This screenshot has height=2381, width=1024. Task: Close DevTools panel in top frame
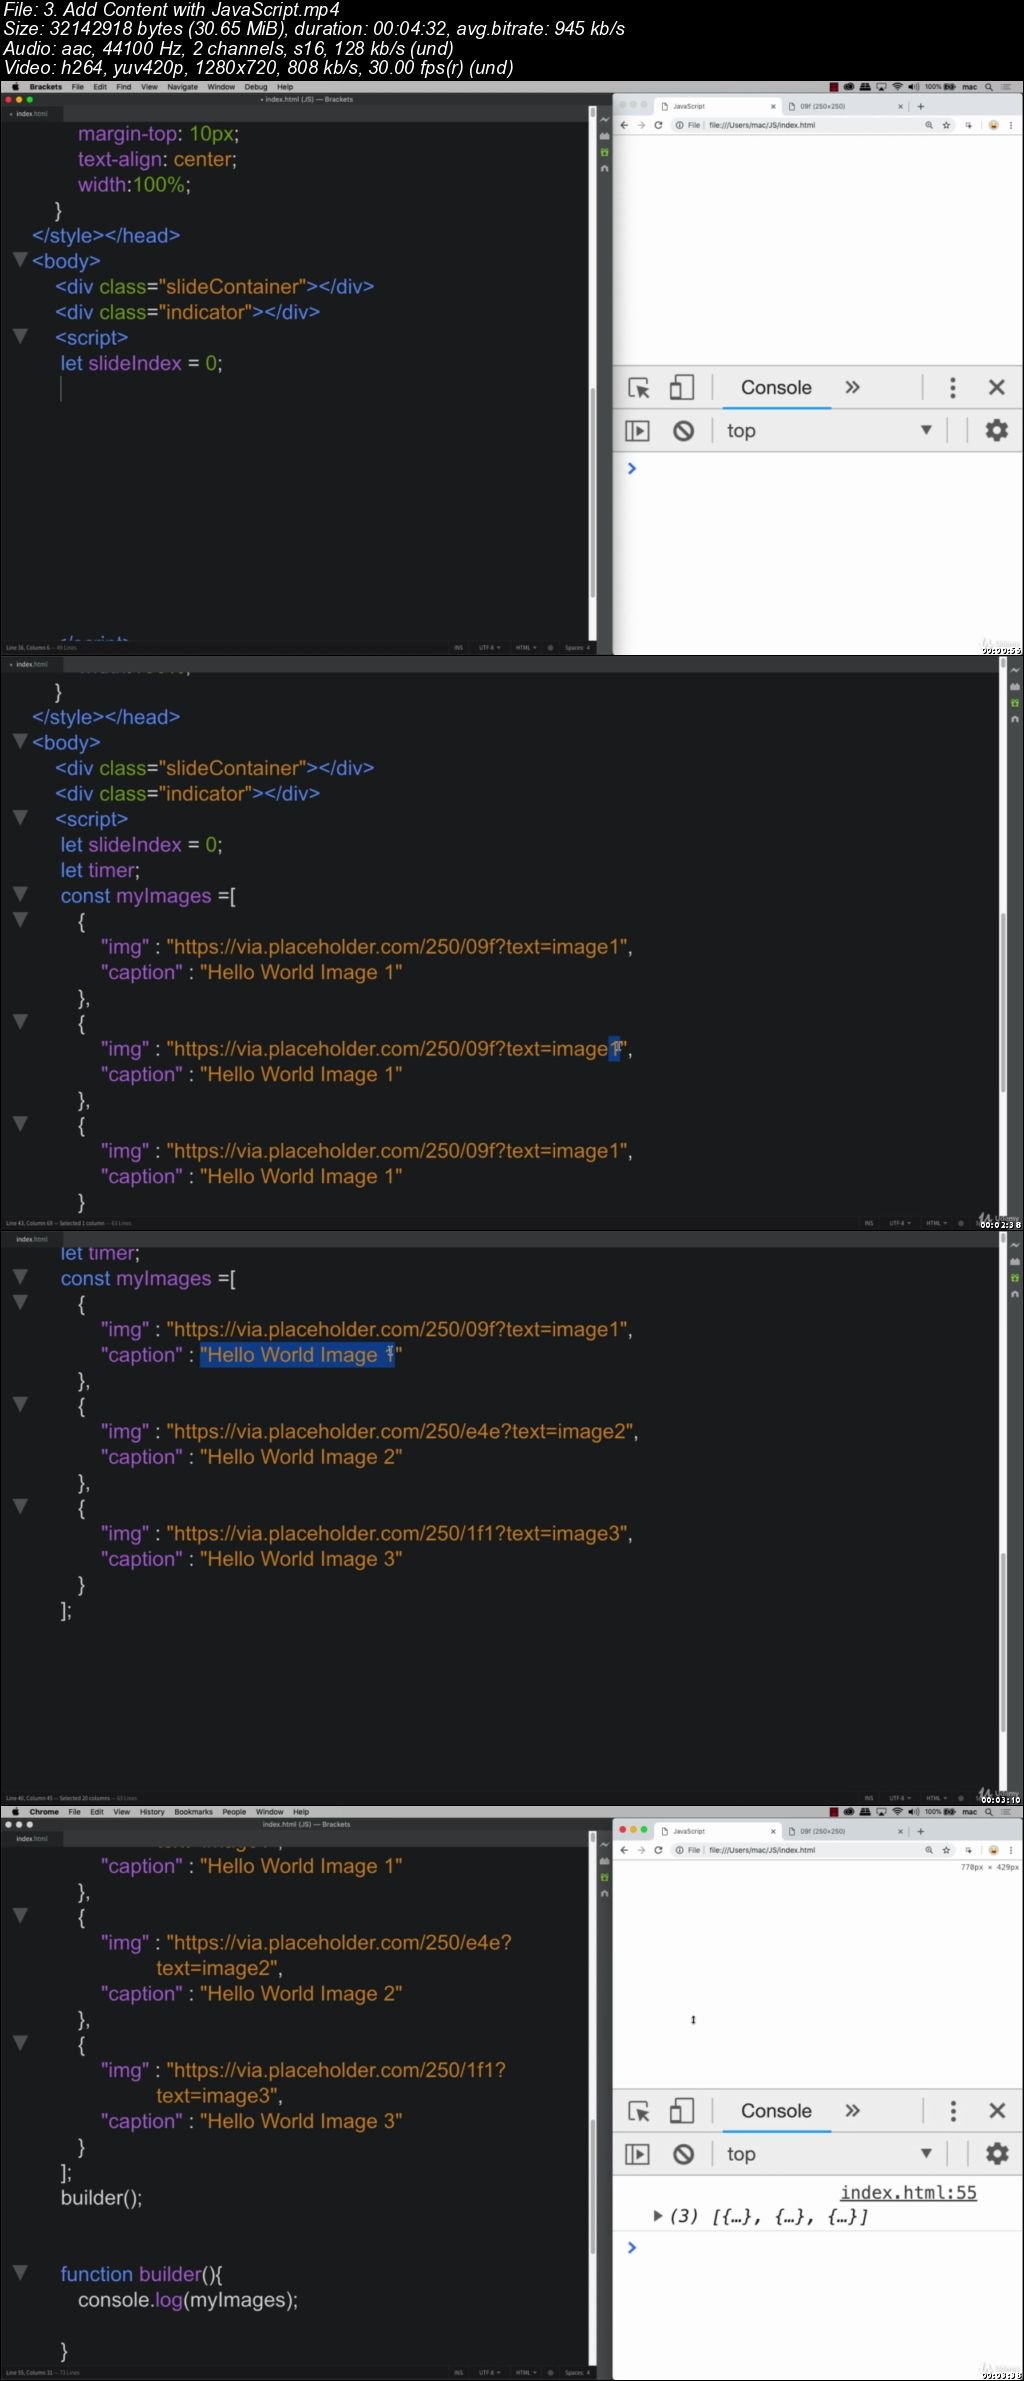996,388
